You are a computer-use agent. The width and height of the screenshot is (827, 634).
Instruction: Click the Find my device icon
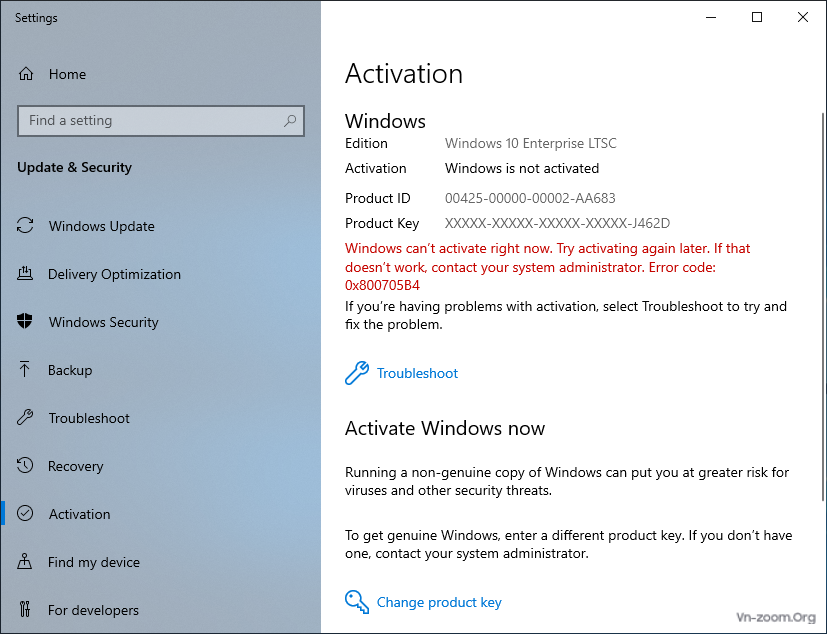(25, 562)
